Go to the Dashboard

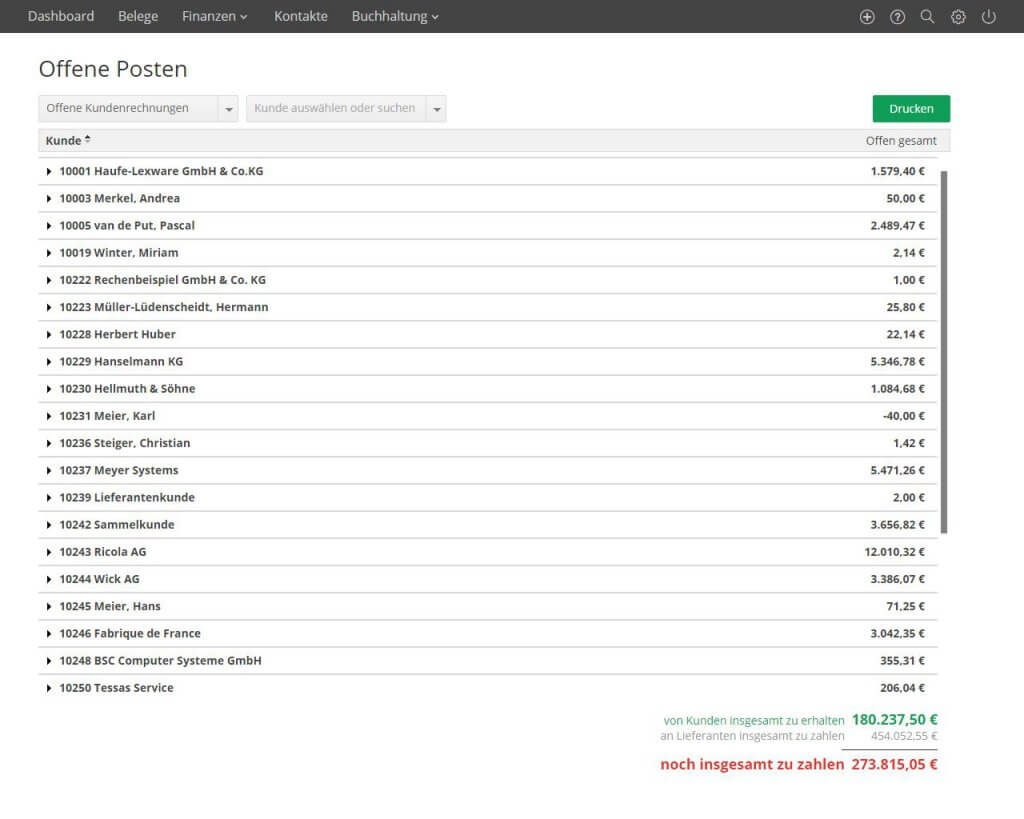(61, 16)
